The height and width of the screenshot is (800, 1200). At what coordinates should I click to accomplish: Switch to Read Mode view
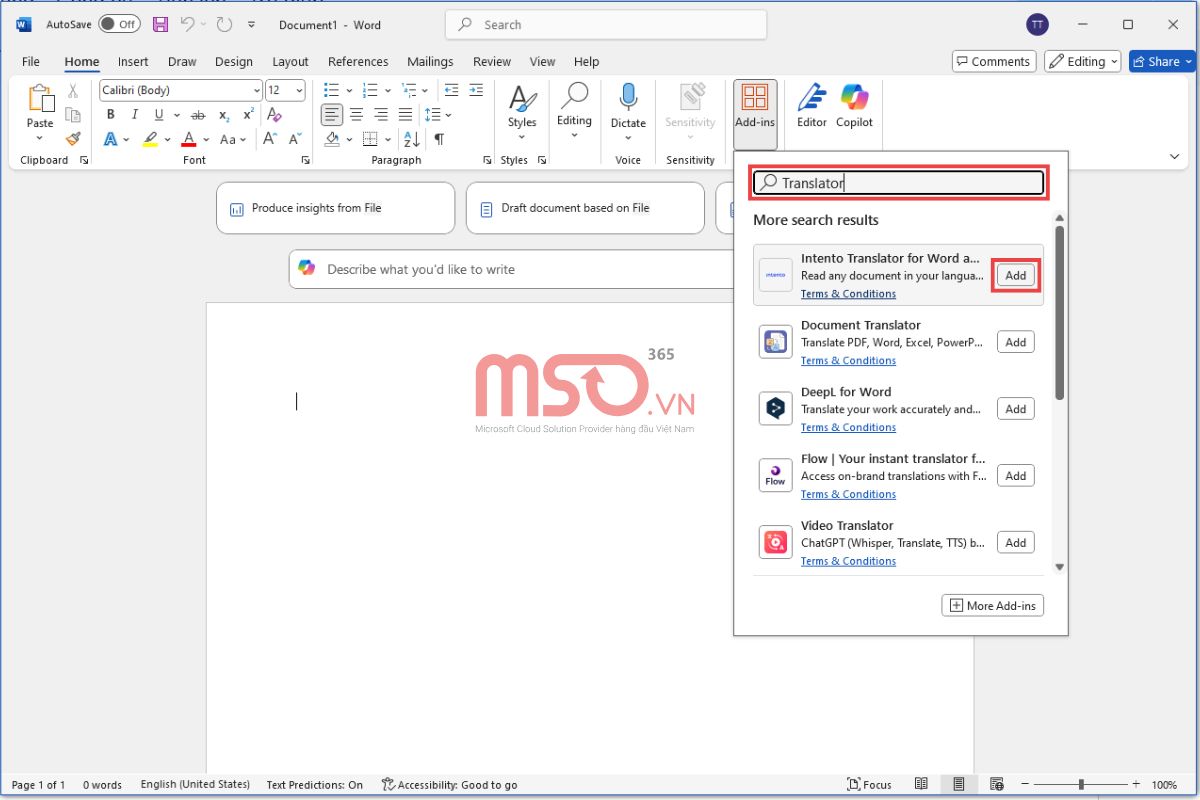(921, 785)
